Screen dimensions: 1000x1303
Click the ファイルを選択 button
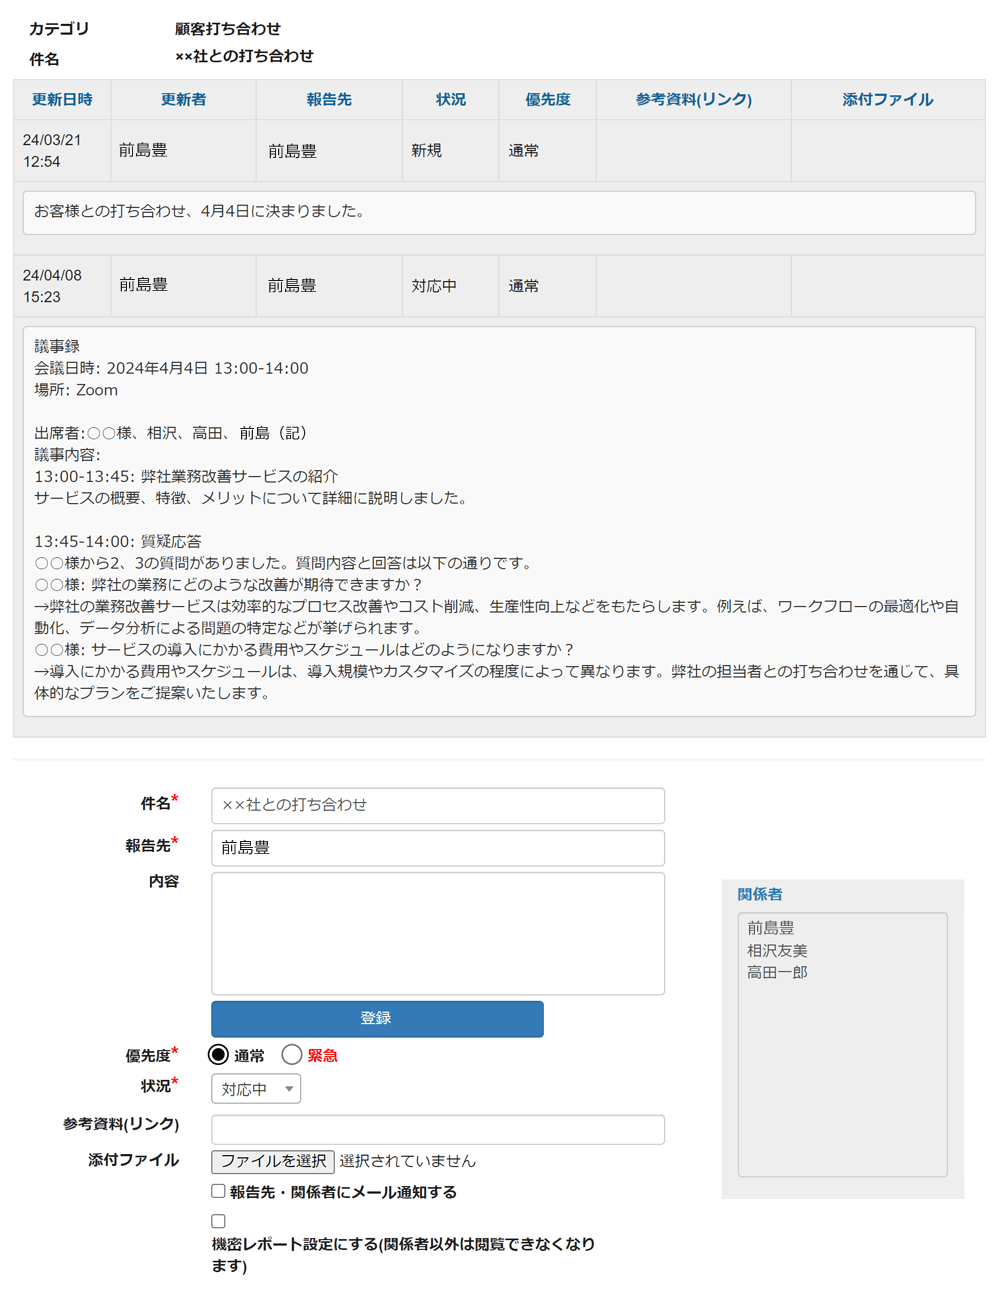(x=272, y=1161)
